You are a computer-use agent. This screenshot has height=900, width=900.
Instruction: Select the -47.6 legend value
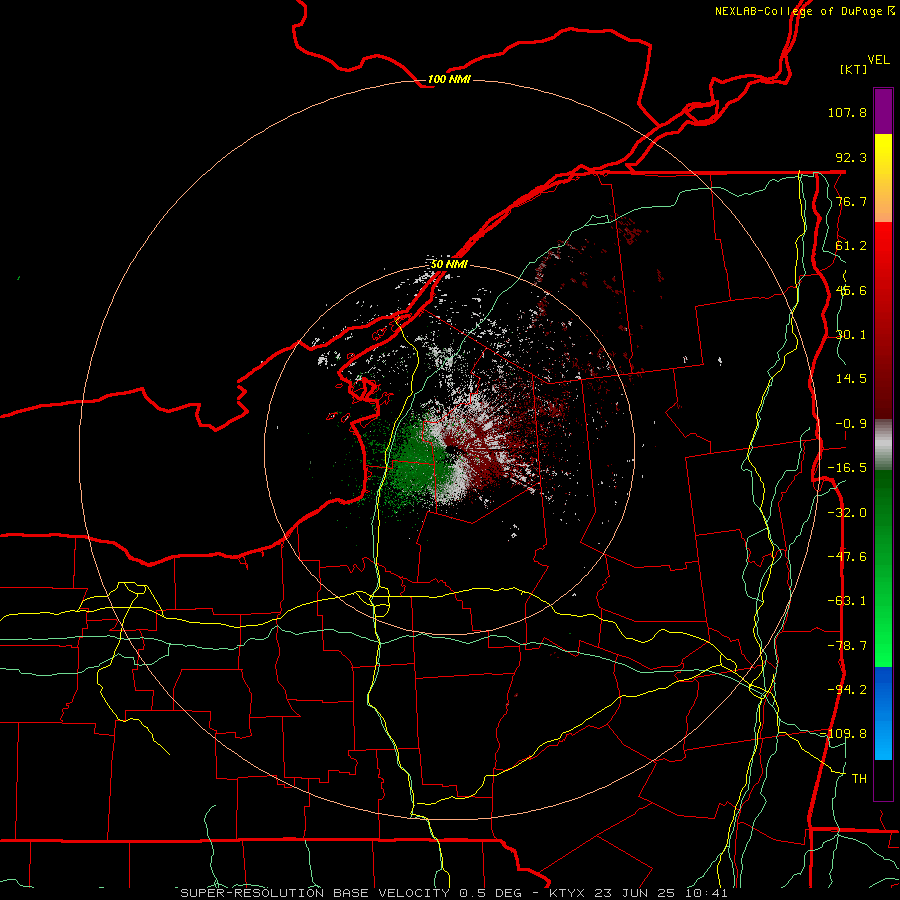pos(847,557)
